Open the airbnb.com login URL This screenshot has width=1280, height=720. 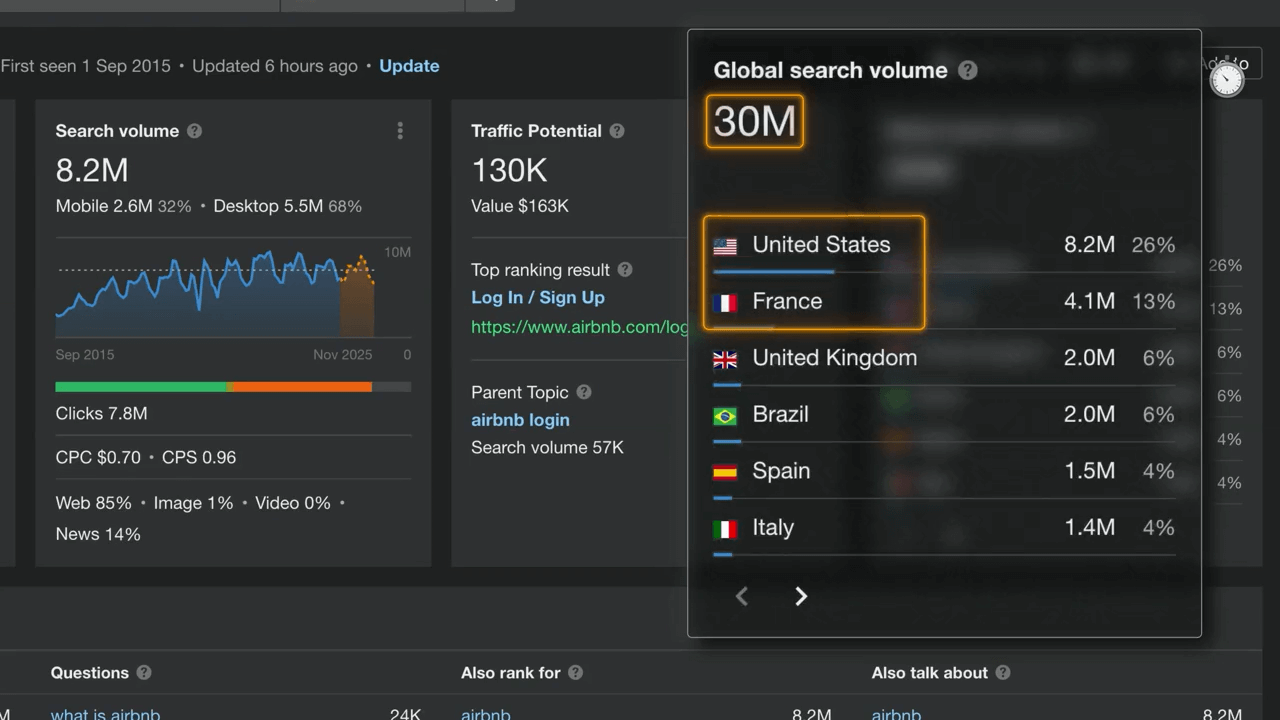click(579, 327)
